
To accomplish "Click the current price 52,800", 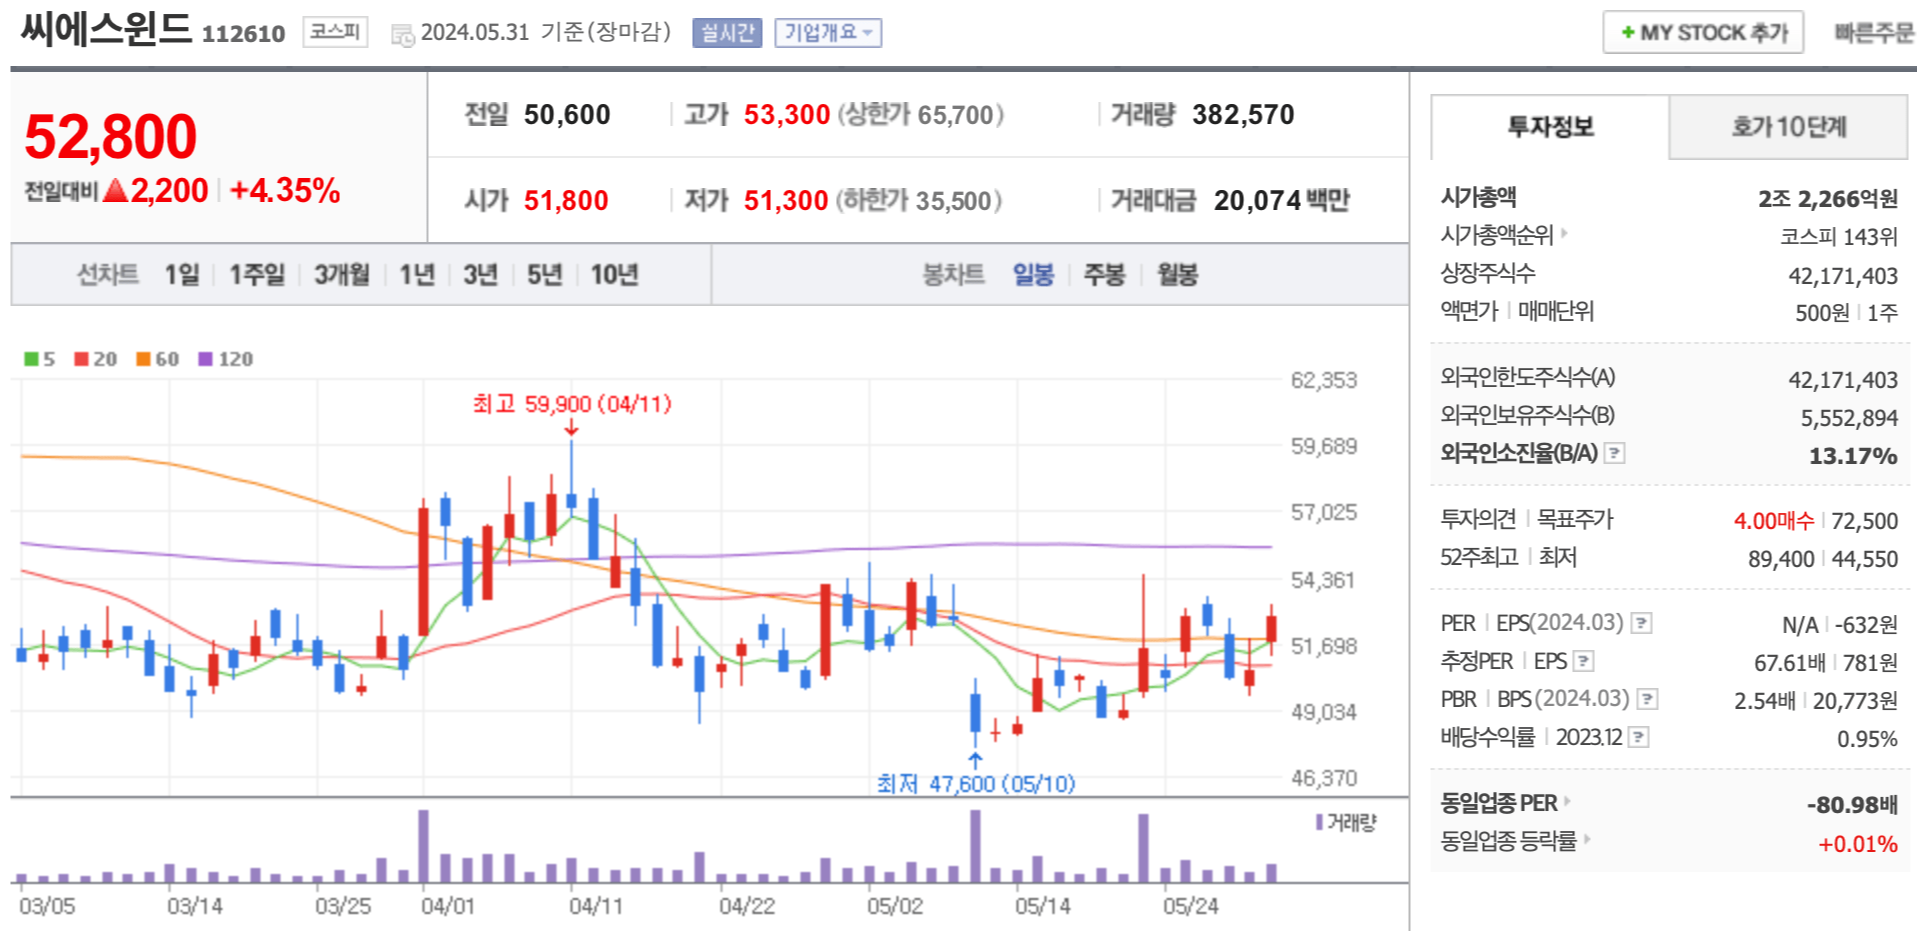I will 111,136.
